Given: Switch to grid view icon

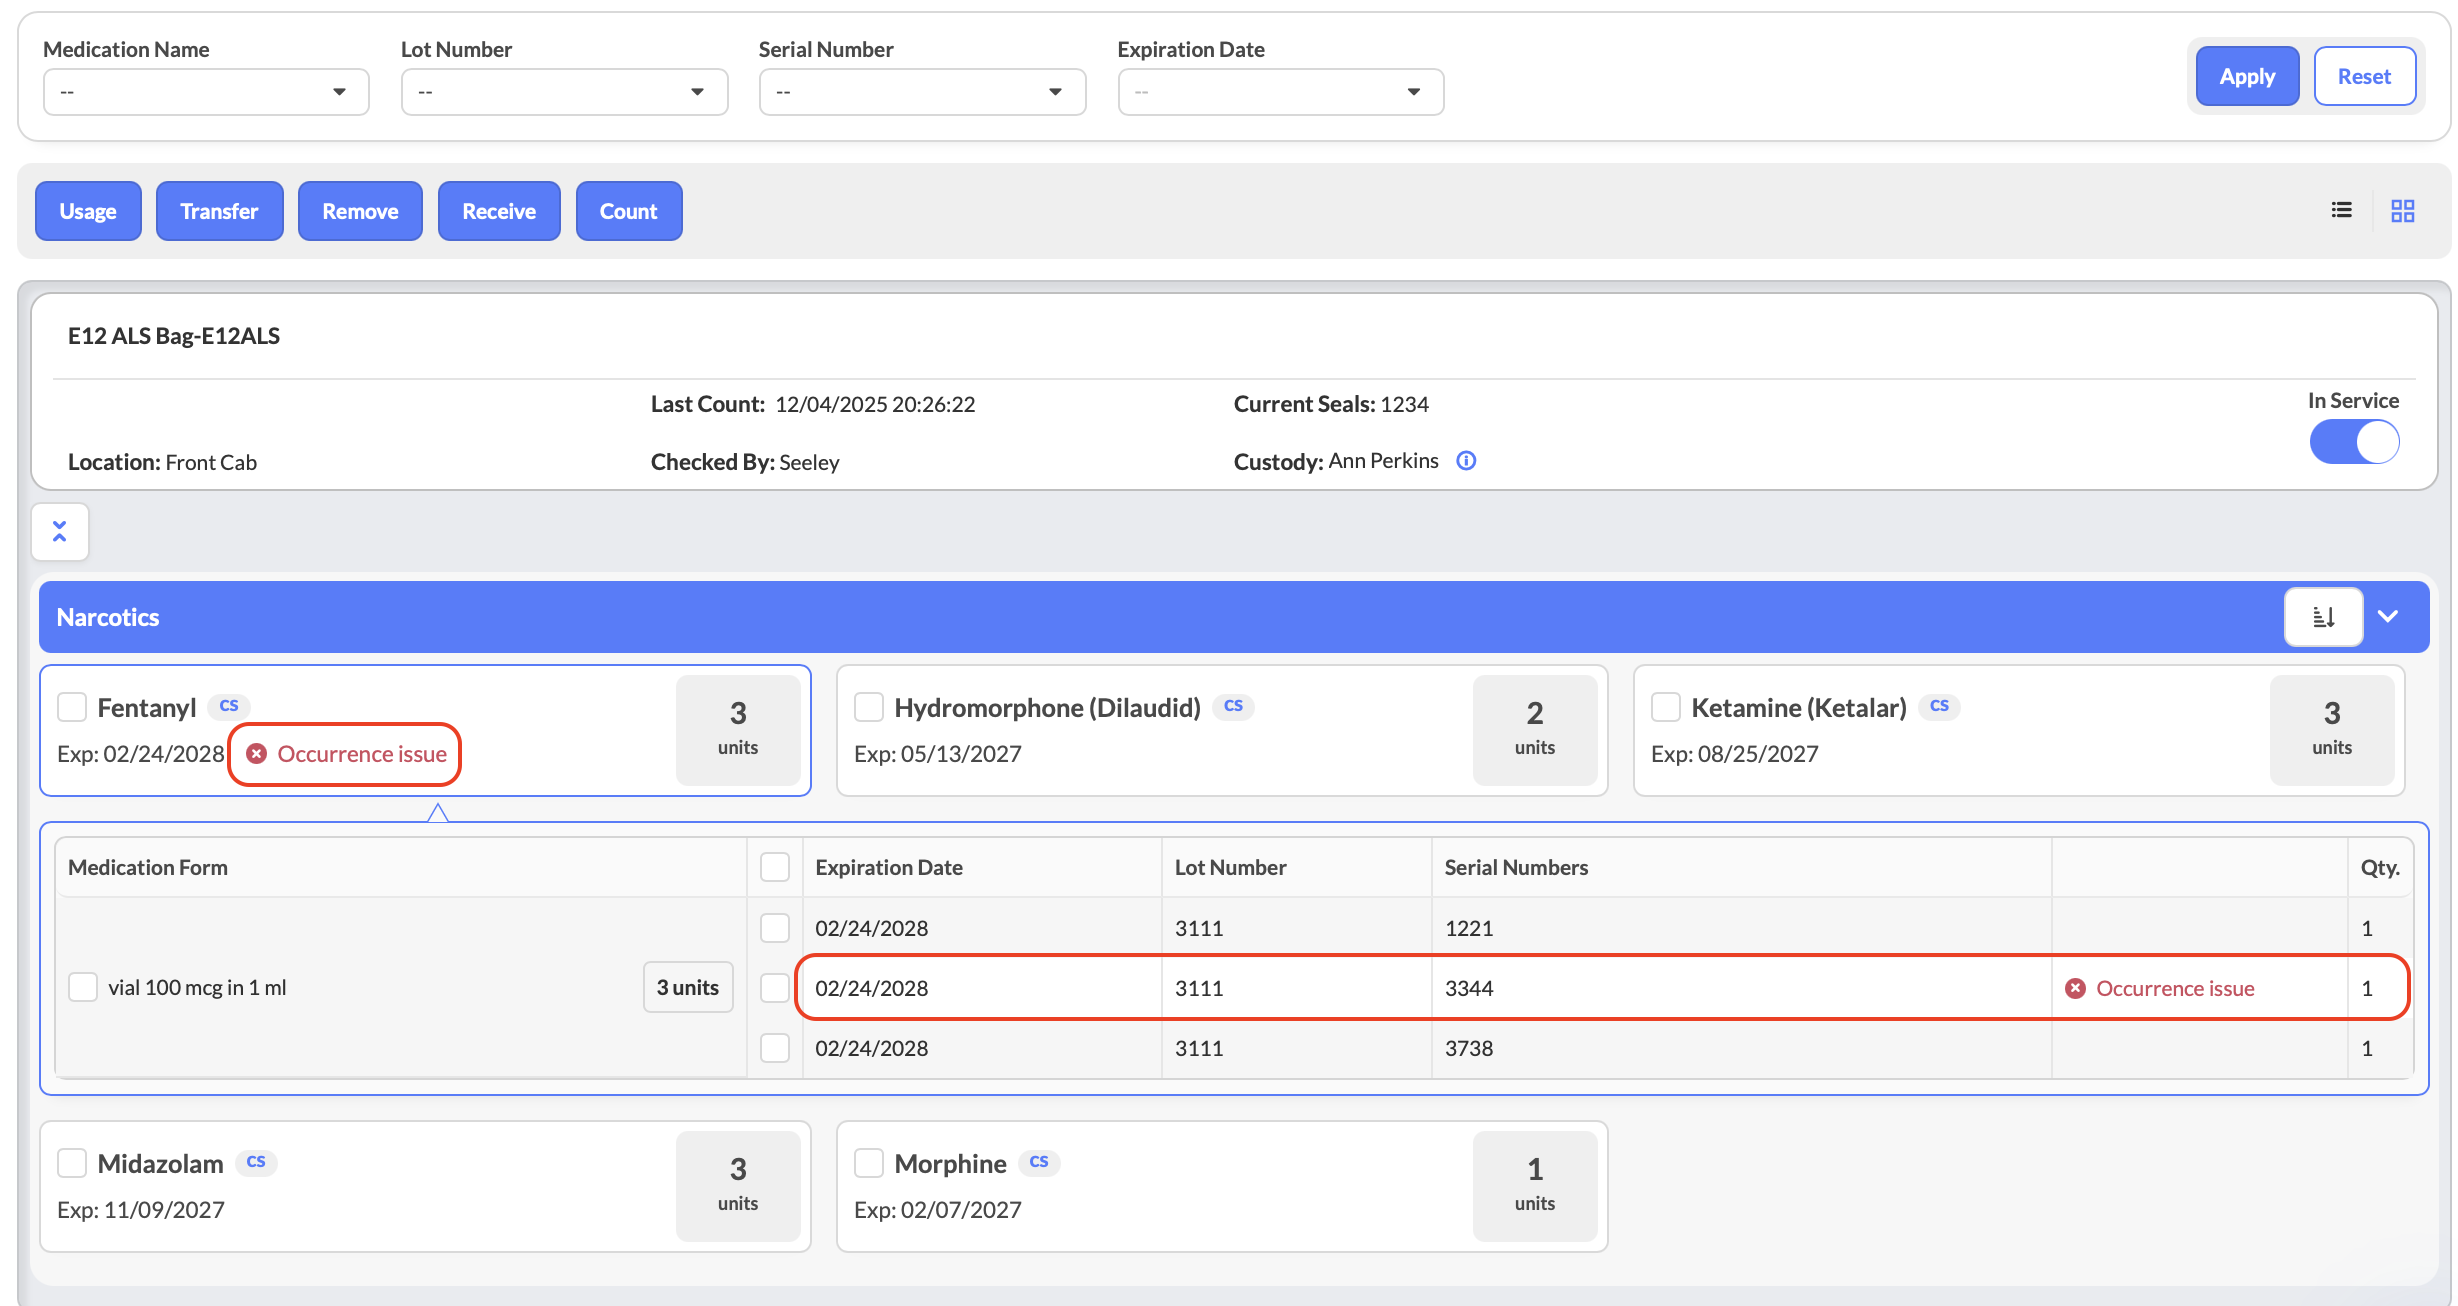Looking at the screenshot, I should (2402, 211).
